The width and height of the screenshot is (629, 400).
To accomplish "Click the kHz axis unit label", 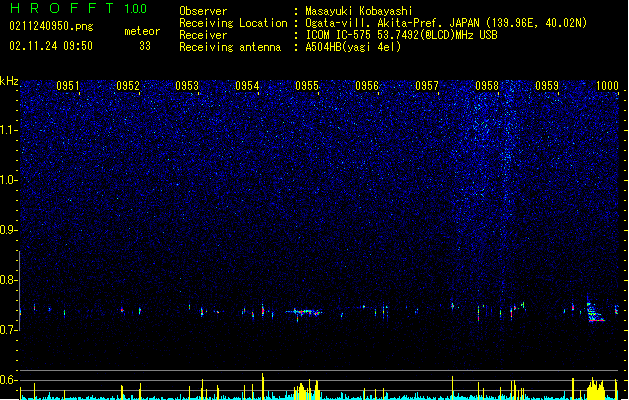I will pos(9,81).
